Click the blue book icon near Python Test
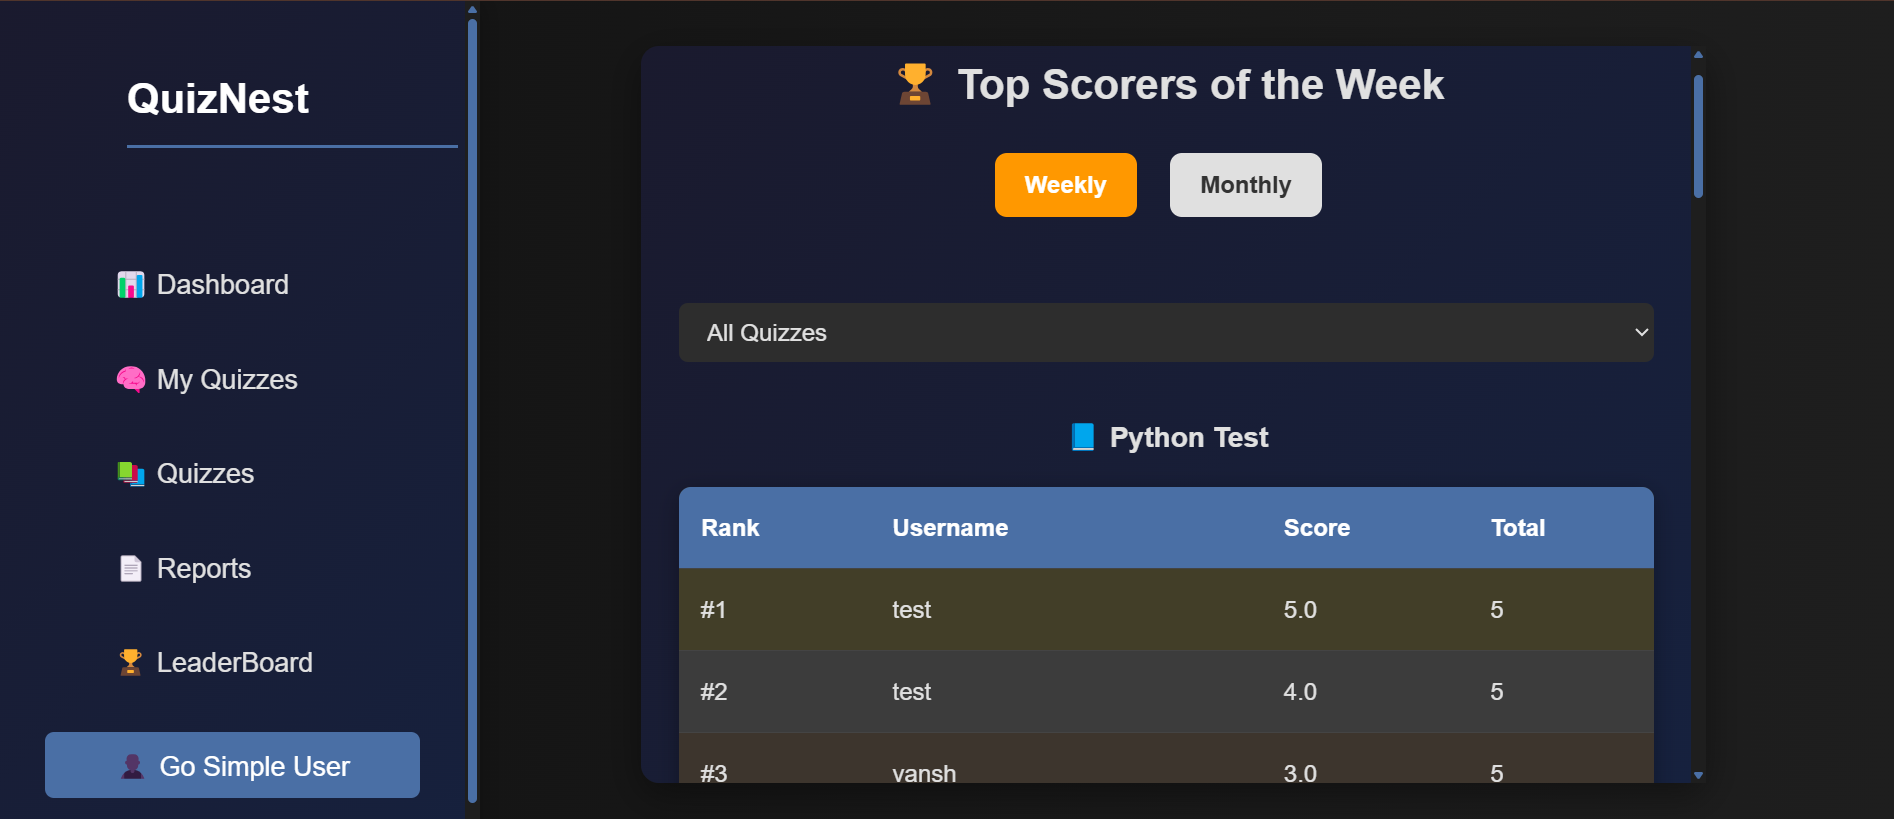Image resolution: width=1894 pixels, height=819 pixels. coord(1083,437)
